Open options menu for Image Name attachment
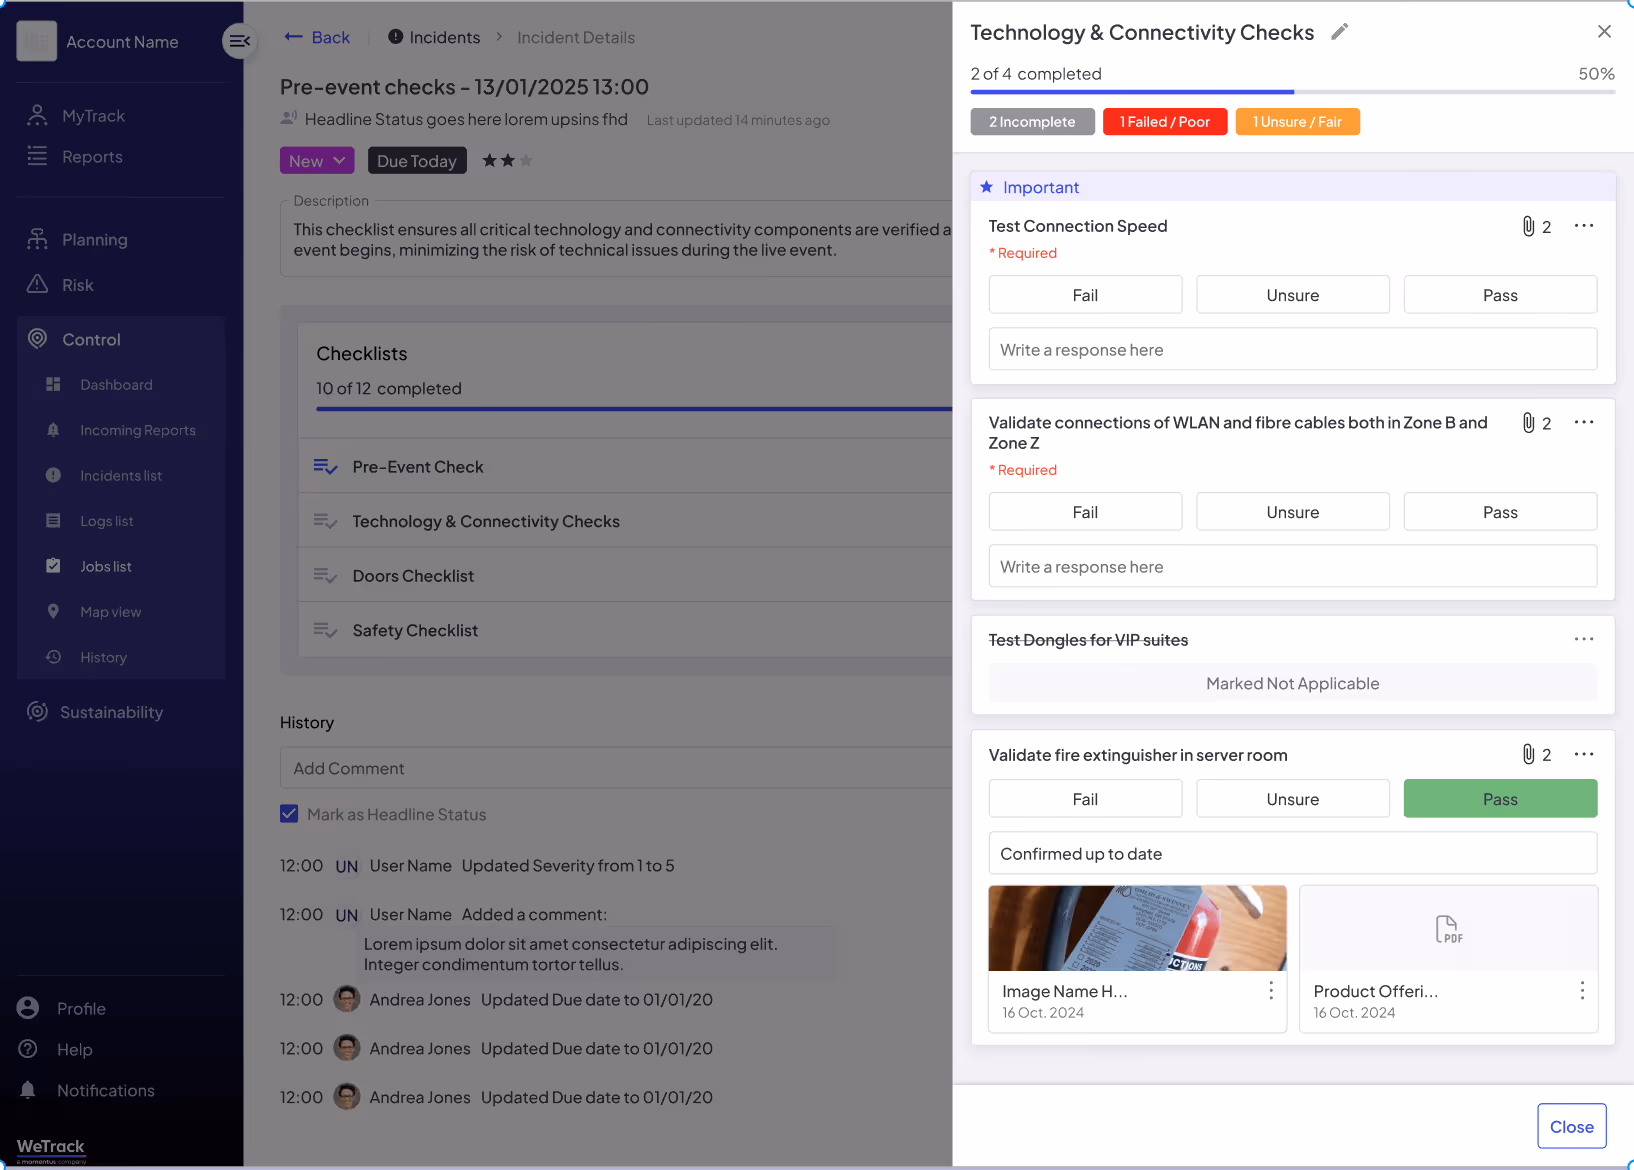 (1271, 990)
